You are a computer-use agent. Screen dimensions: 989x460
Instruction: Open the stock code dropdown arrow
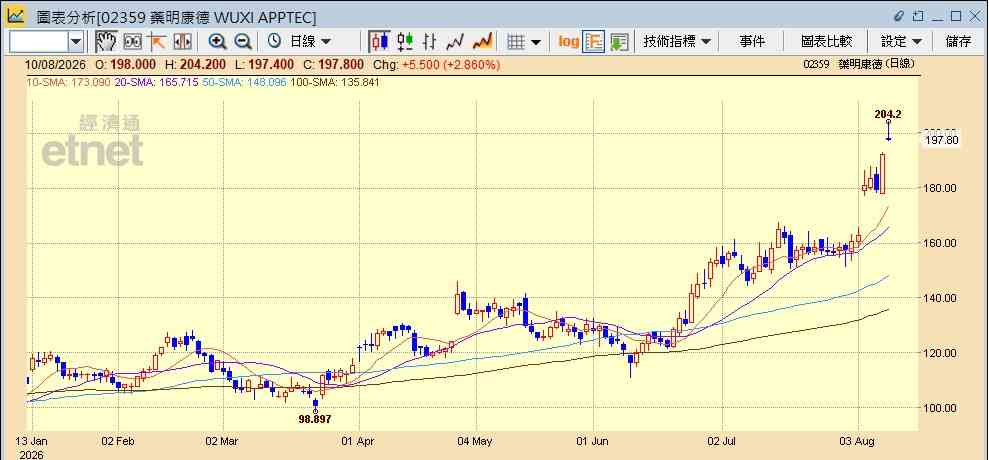(76, 42)
